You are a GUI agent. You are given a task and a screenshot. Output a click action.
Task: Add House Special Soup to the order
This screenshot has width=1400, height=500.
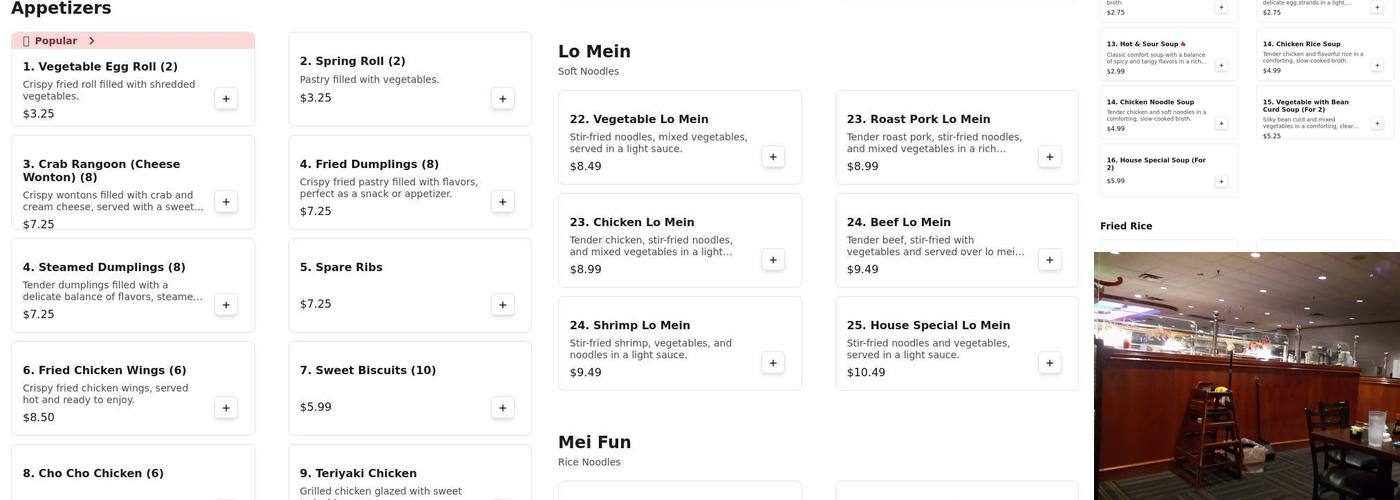(1221, 181)
